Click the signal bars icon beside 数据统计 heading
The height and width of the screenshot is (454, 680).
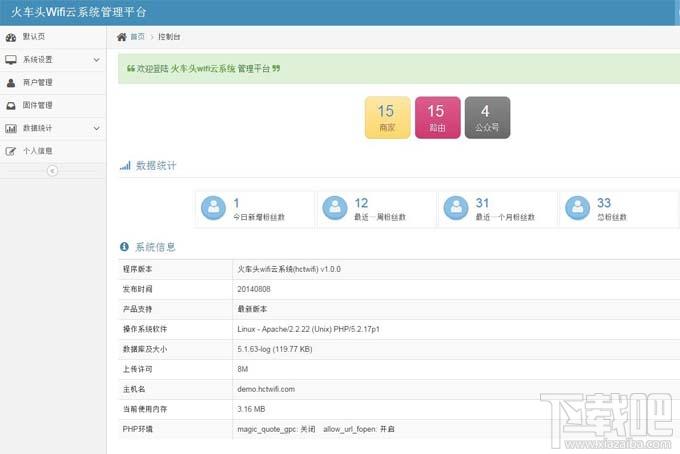click(x=125, y=166)
